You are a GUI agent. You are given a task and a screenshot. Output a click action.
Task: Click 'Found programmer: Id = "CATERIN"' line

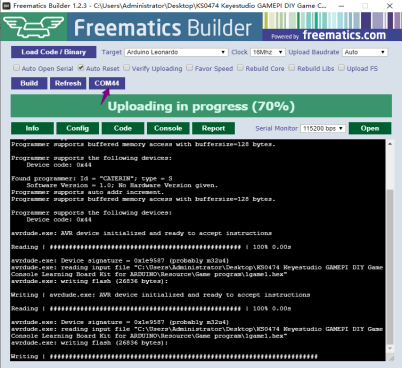click(92, 179)
